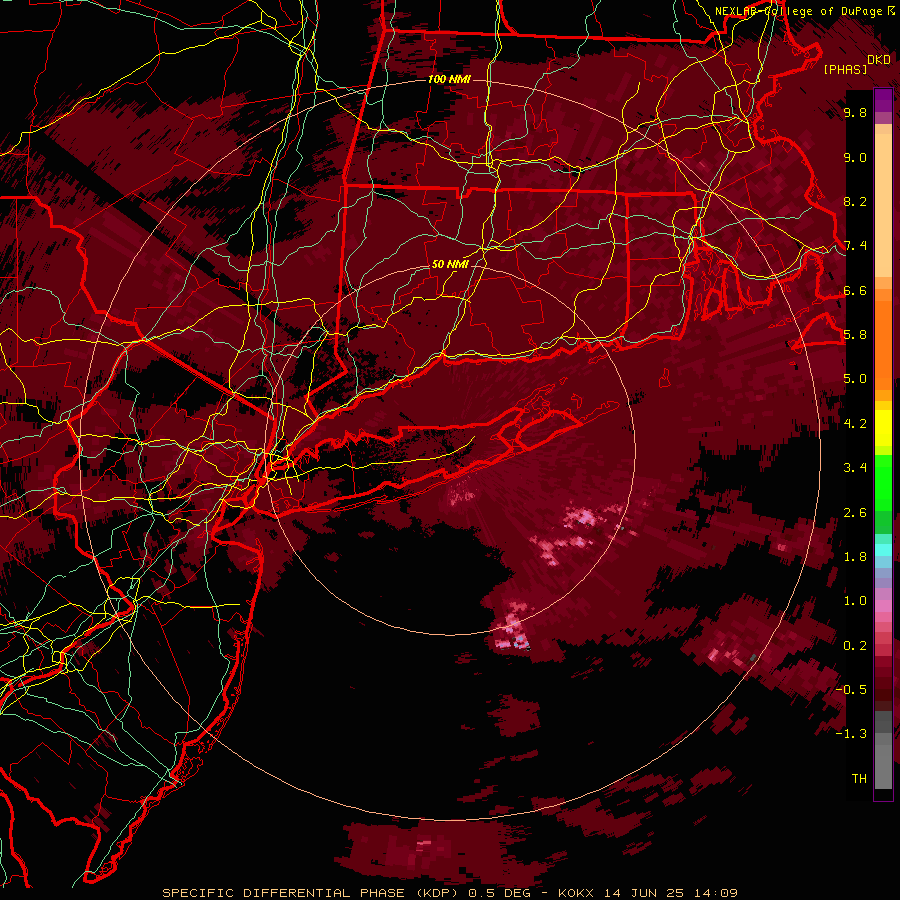This screenshot has height=900, width=900.
Task: Click the TH label on the color scale
Action: pos(859,778)
